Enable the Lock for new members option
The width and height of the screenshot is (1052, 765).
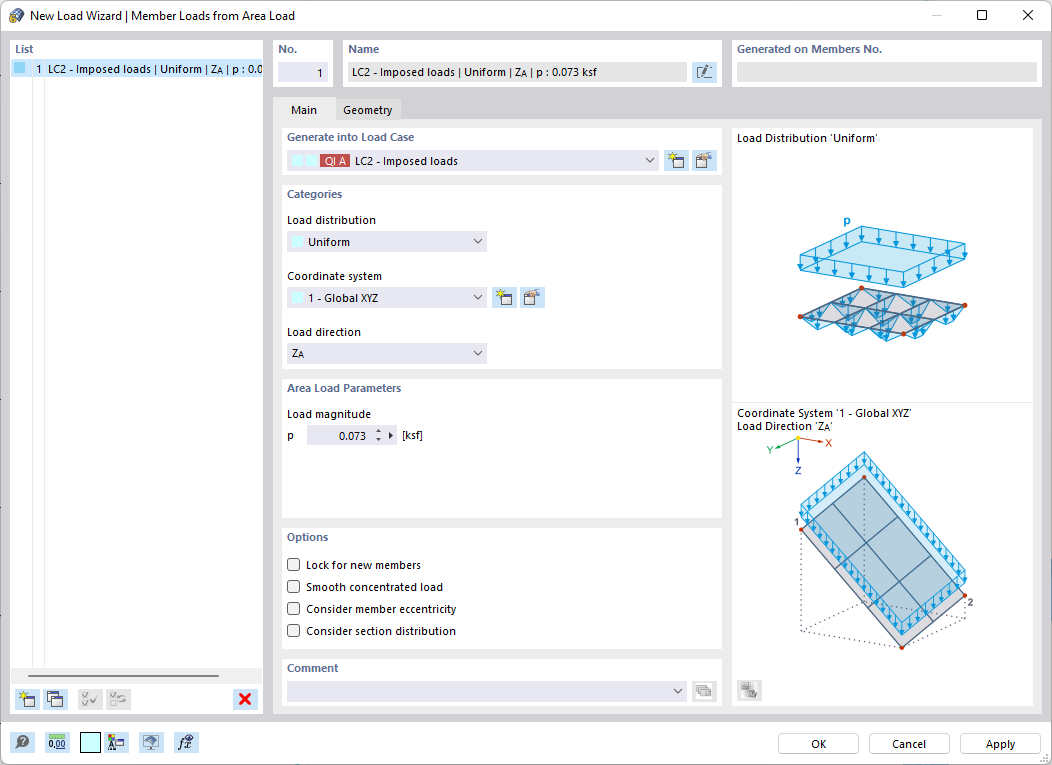[x=293, y=564]
